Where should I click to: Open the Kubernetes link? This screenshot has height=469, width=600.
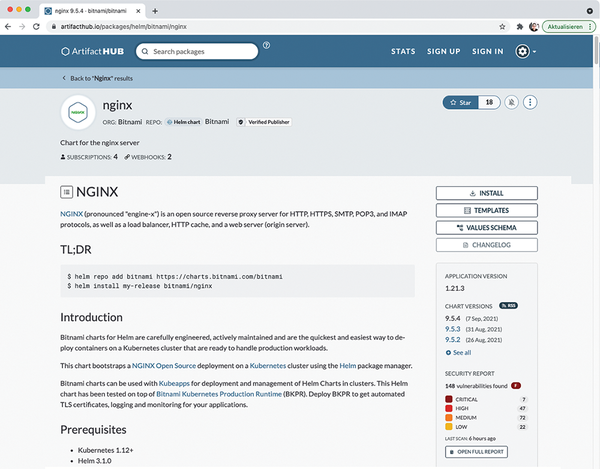267,366
